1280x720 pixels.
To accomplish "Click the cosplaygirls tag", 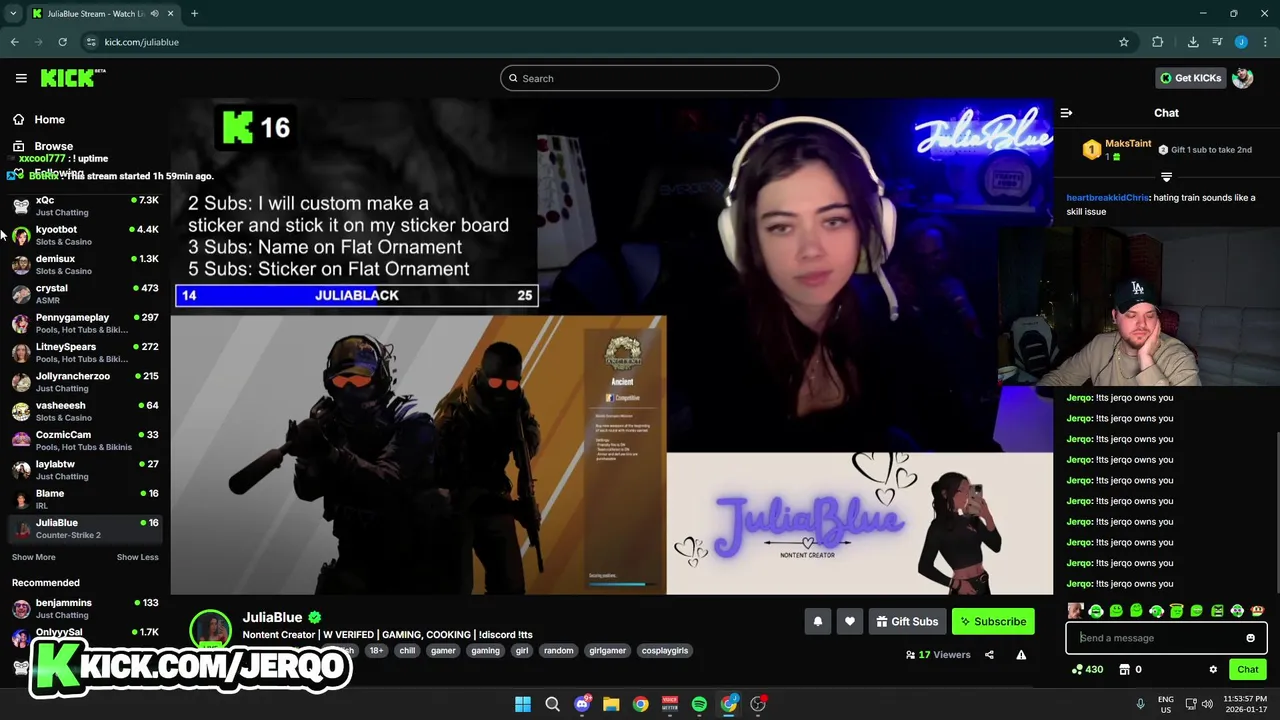I will point(665,651).
